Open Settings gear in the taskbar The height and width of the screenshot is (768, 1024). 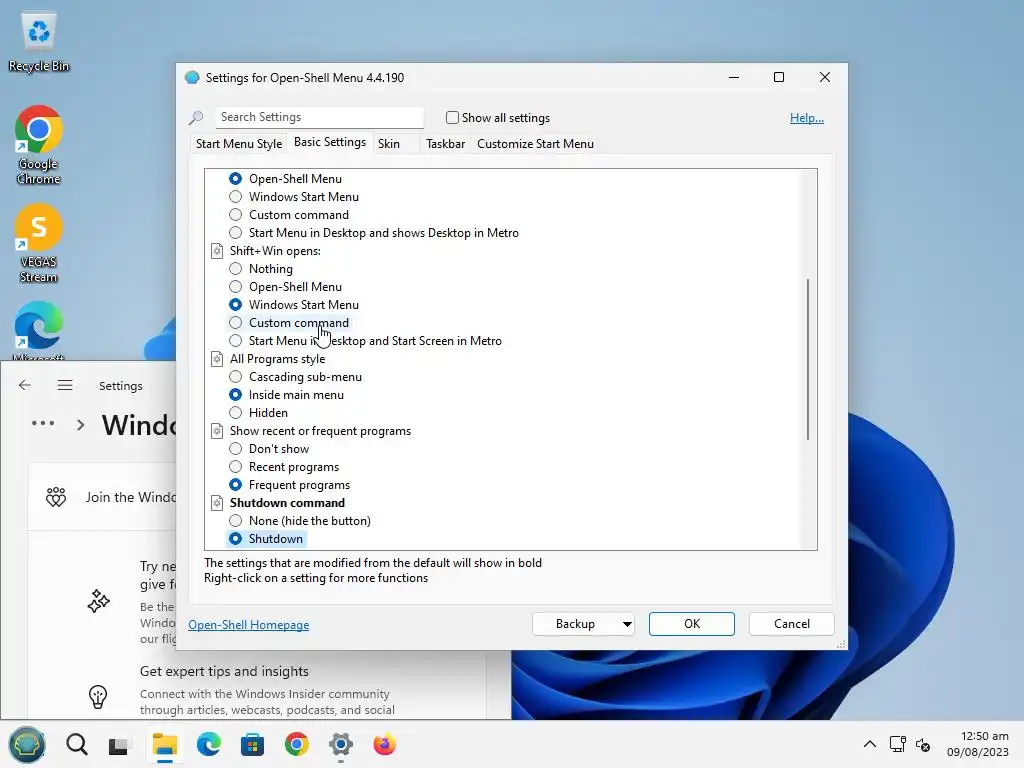tap(341, 744)
